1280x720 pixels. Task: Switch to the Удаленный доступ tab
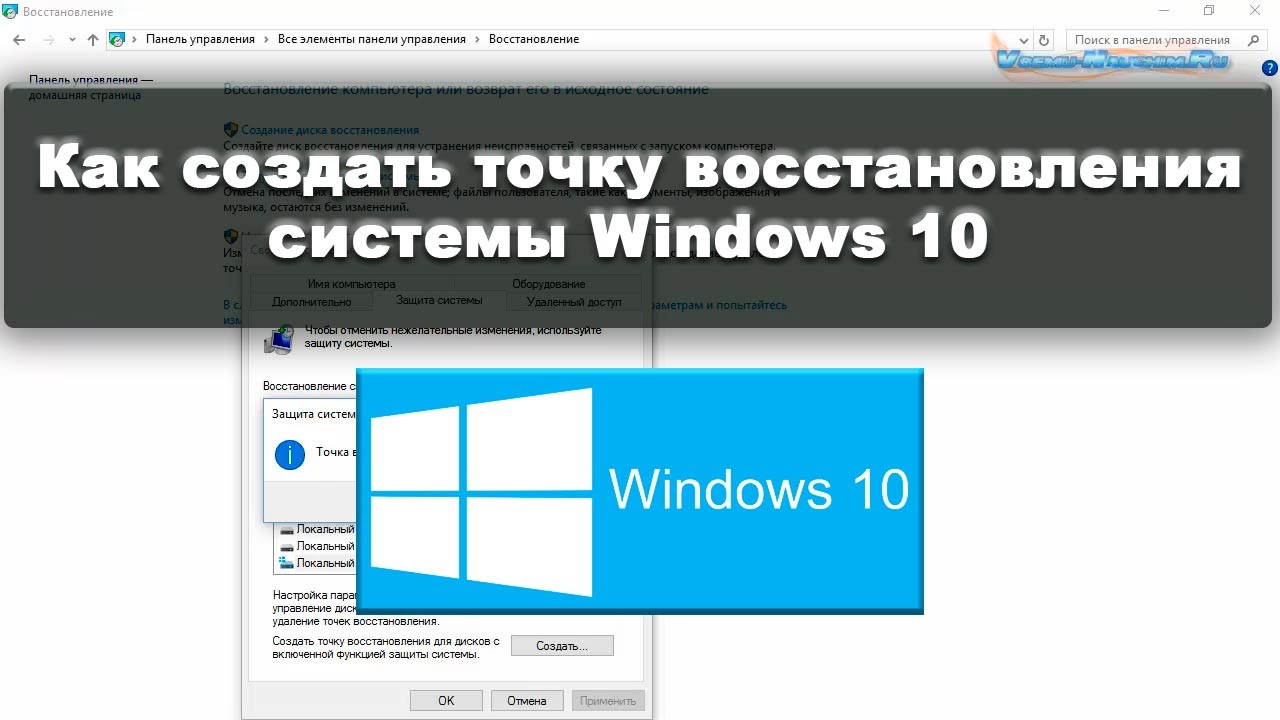point(574,301)
